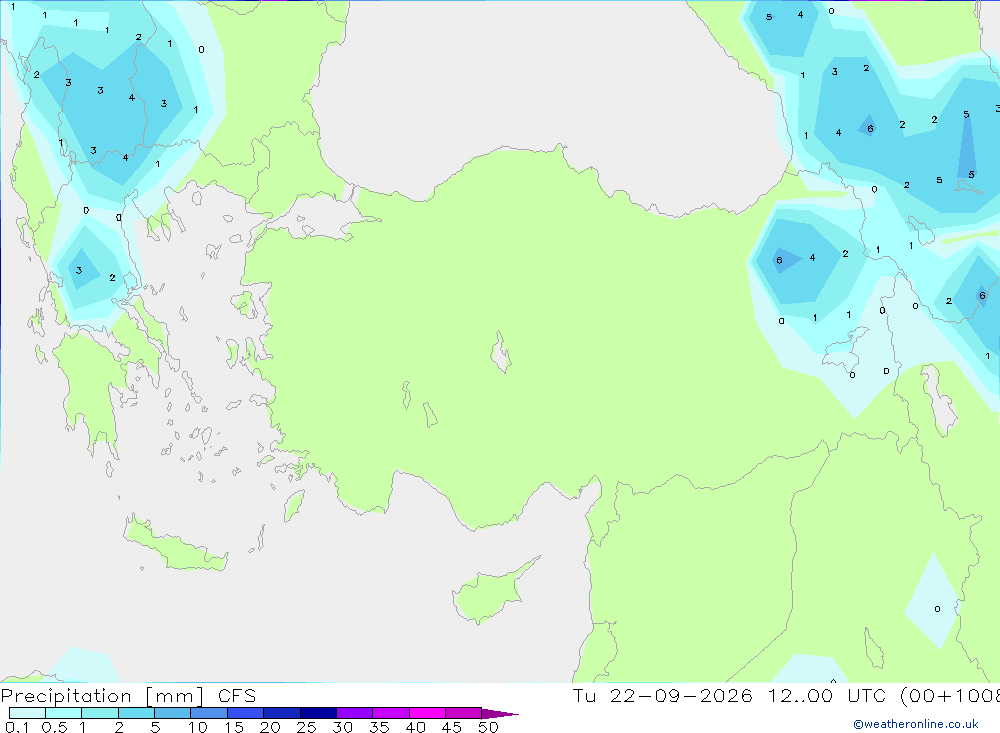Click the 25–30 mm navy legend swatch
This screenshot has width=1000, height=733.
point(318,713)
